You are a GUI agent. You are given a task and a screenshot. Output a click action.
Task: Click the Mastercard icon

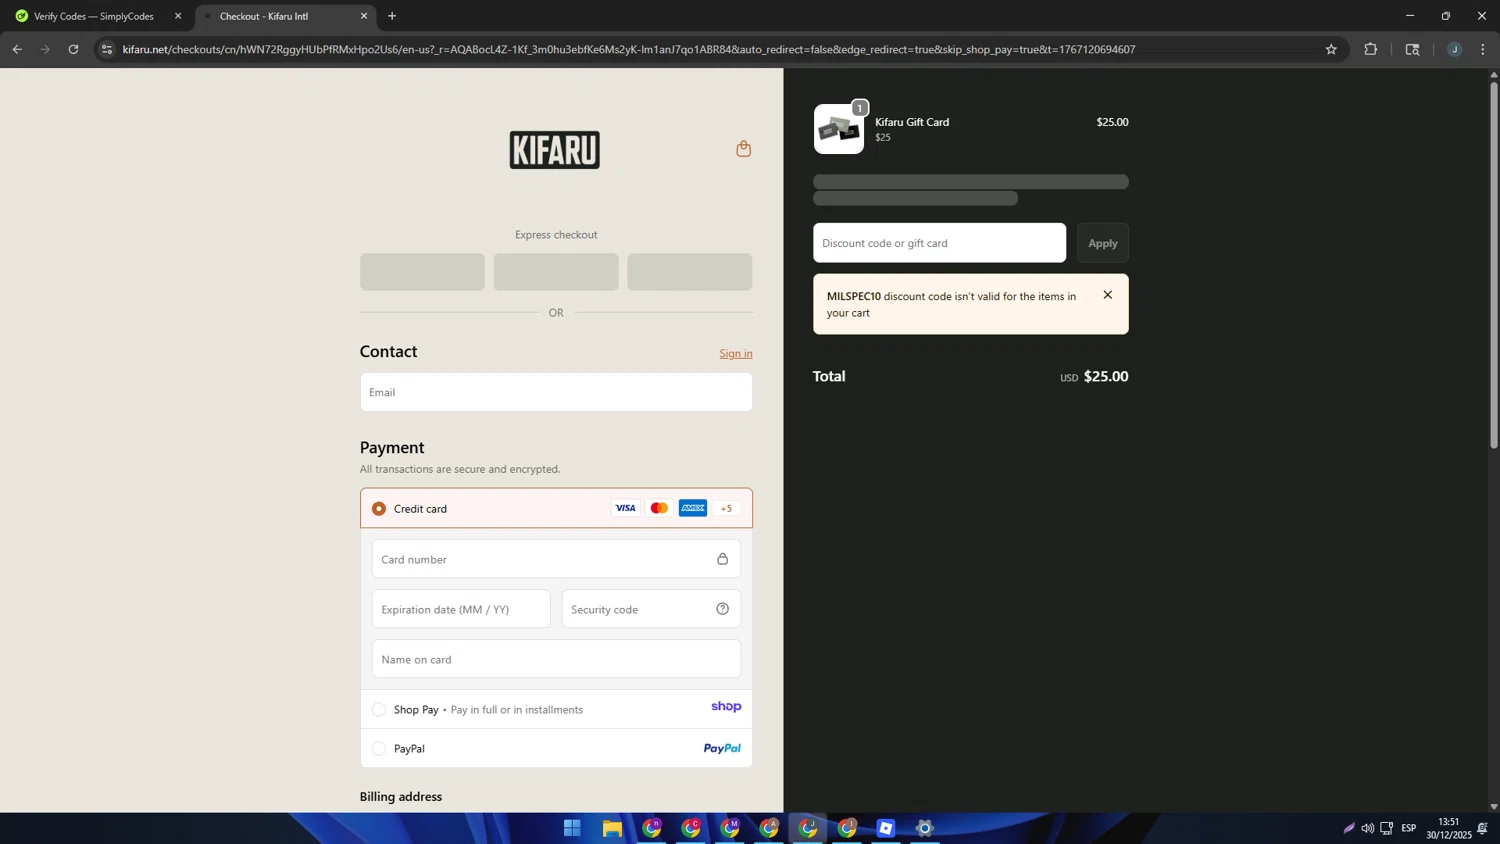659,508
